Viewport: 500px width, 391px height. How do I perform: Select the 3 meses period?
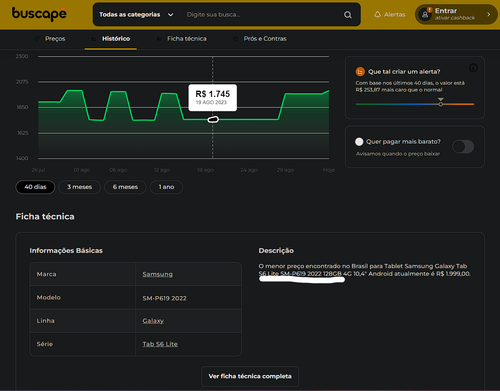click(79, 187)
